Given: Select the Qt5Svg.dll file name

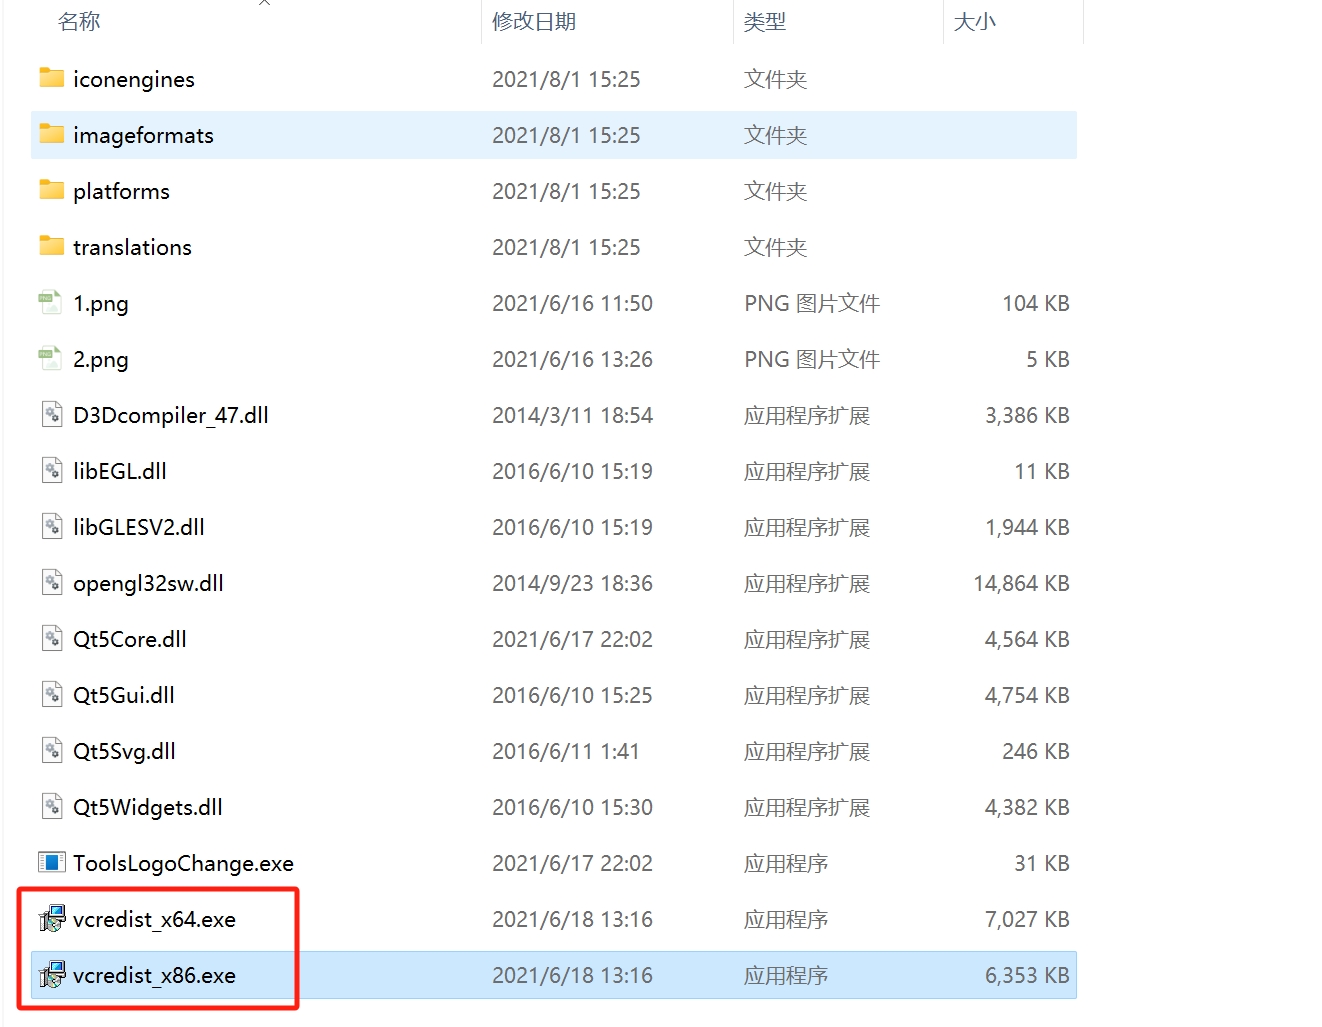Looking at the screenshot, I should [x=124, y=751].
